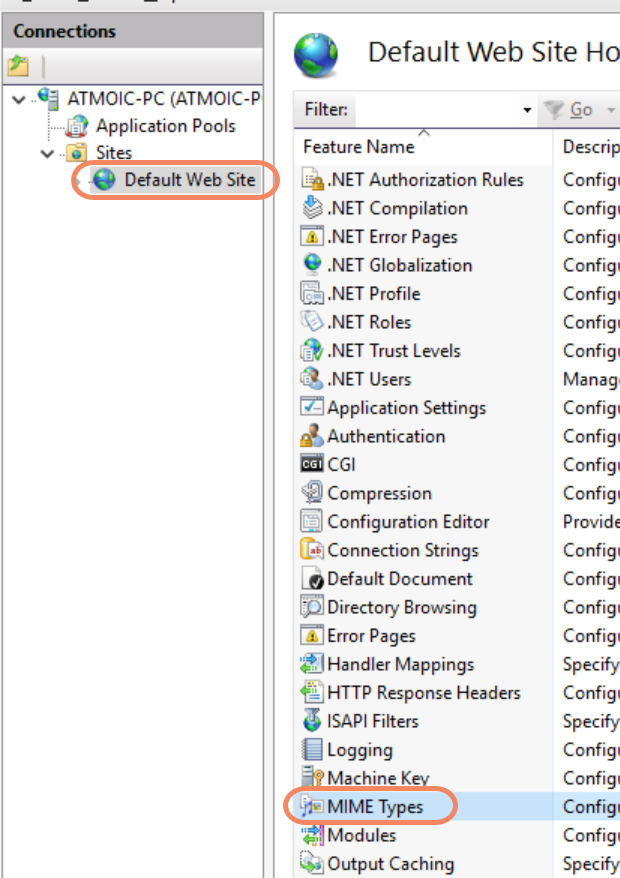Open the Directory Browsing feature
This screenshot has width=620, height=878.
[x=401, y=607]
